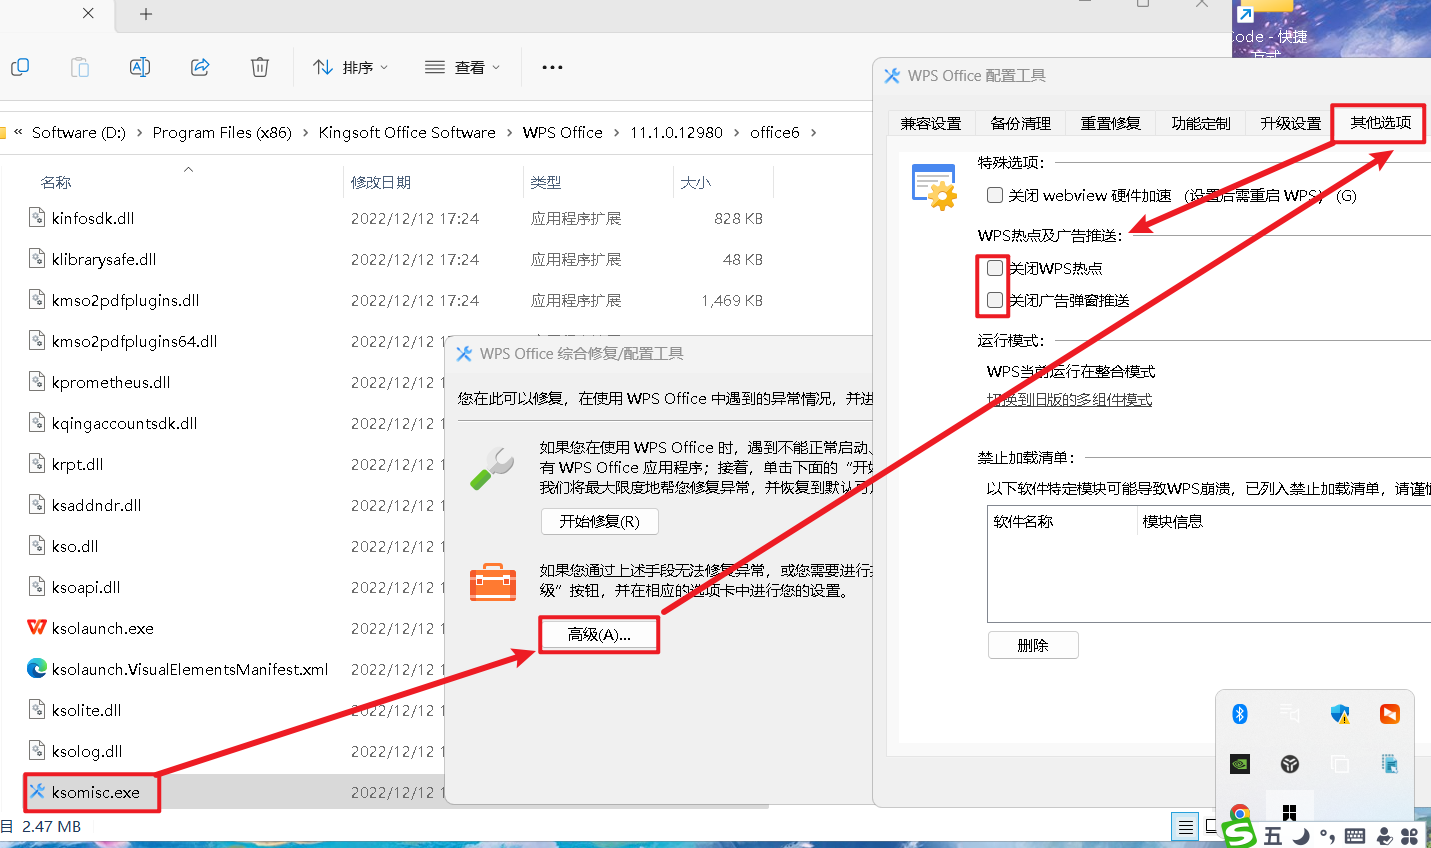The height and width of the screenshot is (848, 1431).
Task: Select ksolaunch.exe in the file list
Action: (x=102, y=628)
